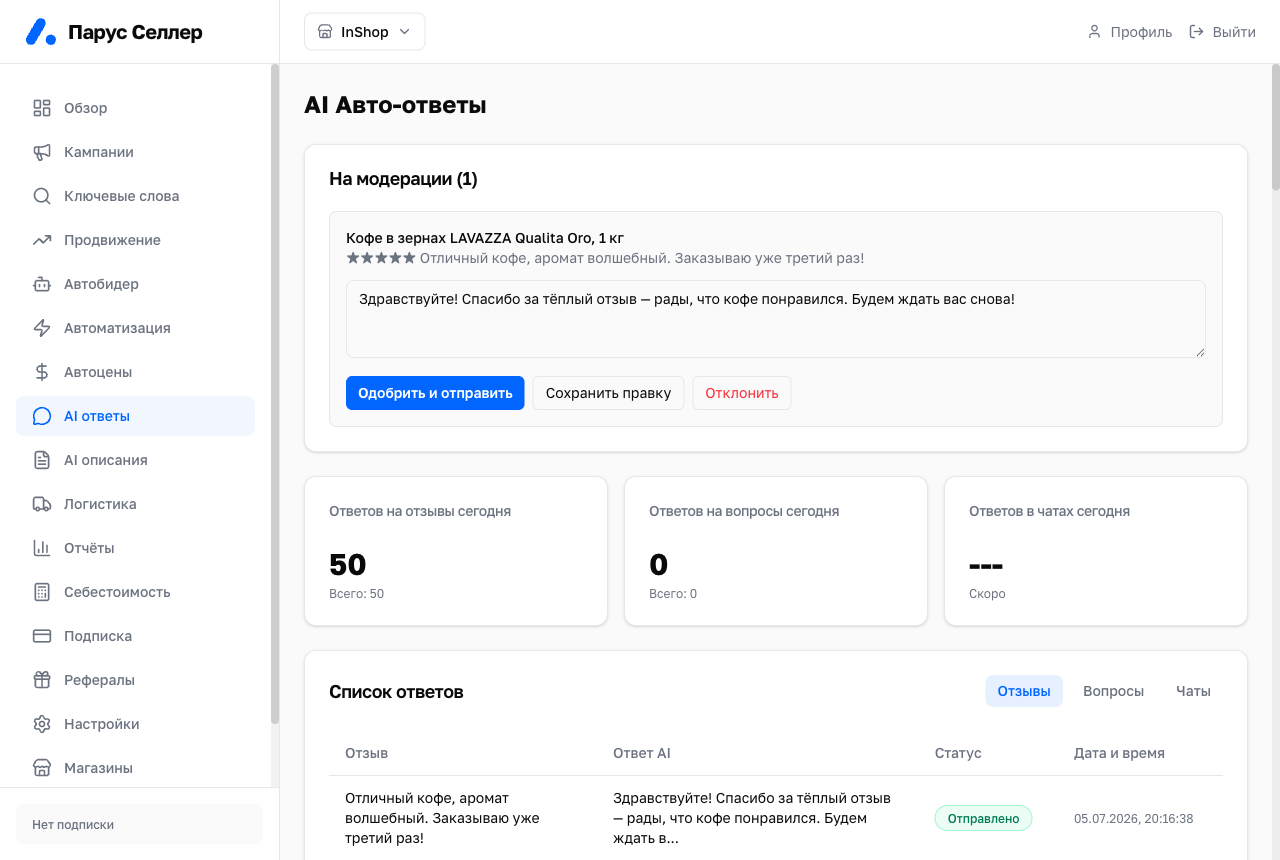This screenshot has height=860, width=1280.
Task: Click the document icon for AI описания
Action: click(x=42, y=460)
